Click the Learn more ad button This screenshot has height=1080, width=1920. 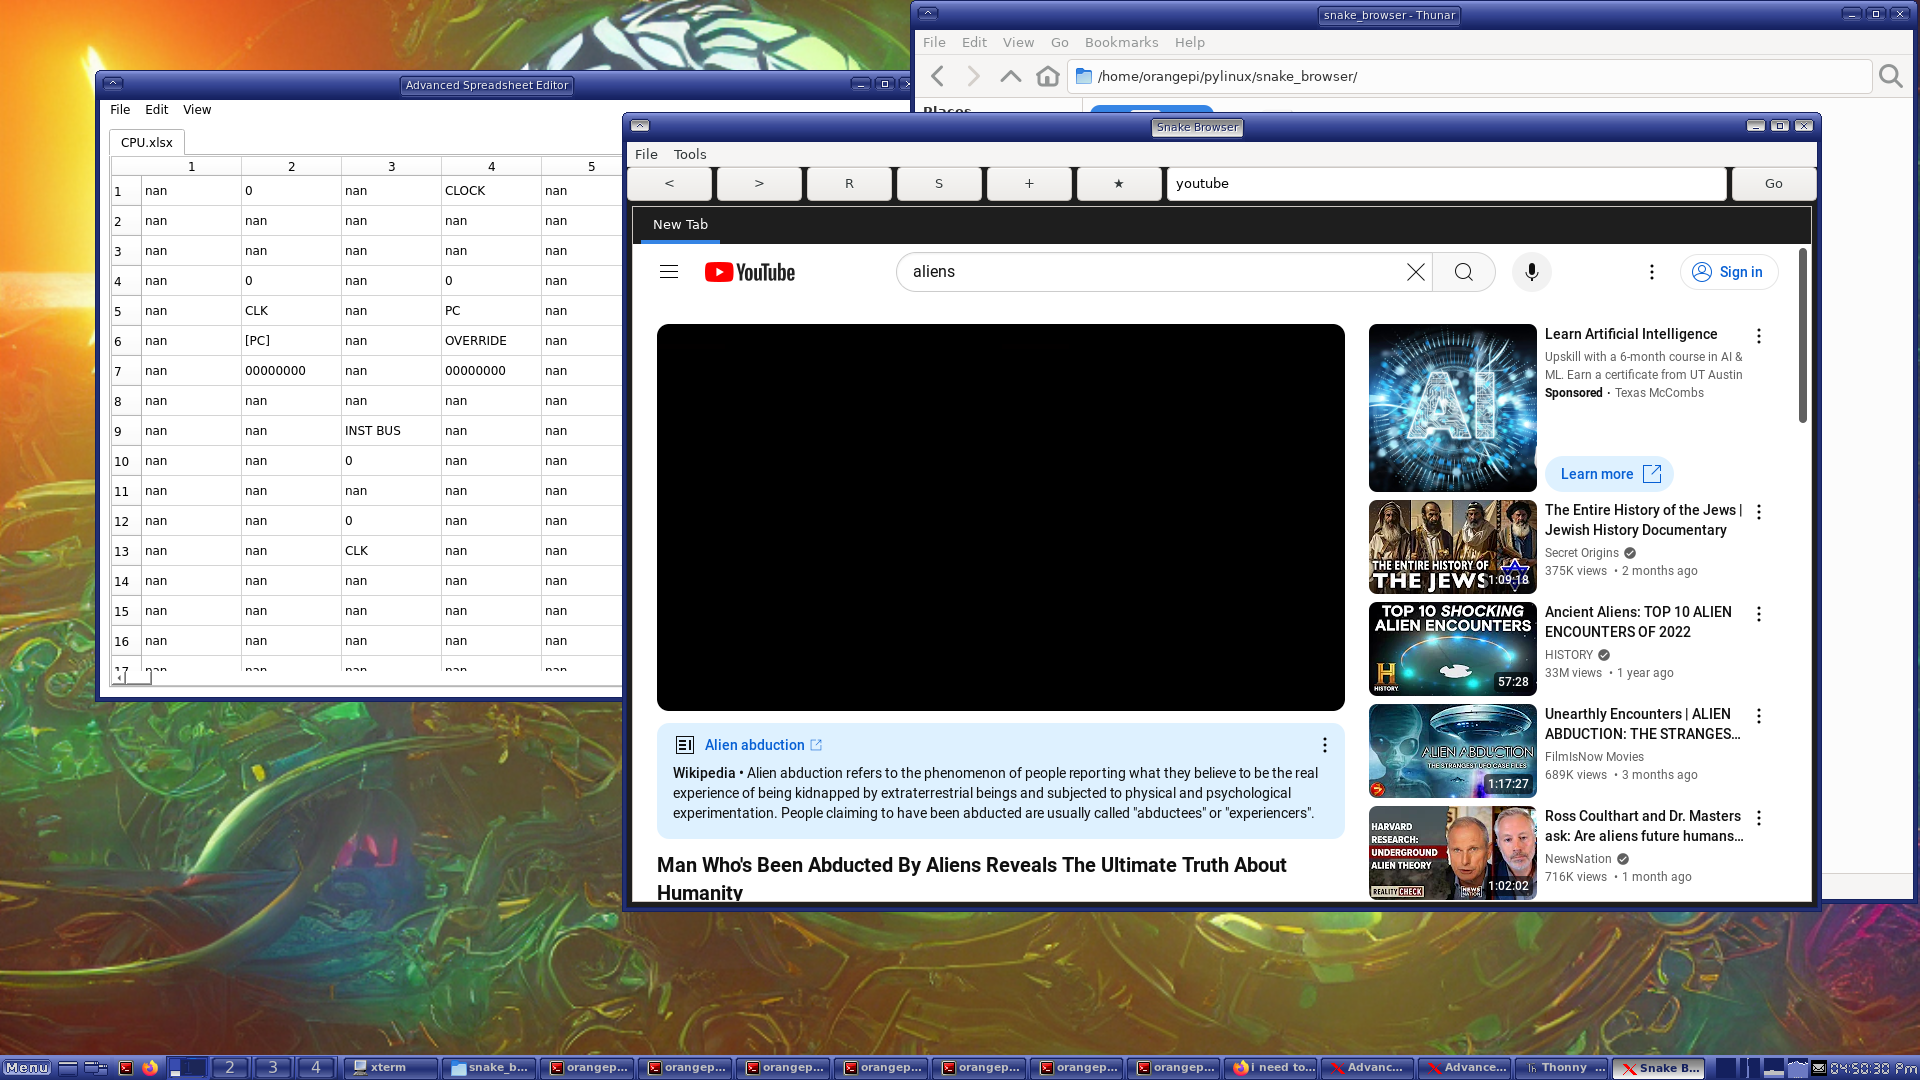(1609, 474)
